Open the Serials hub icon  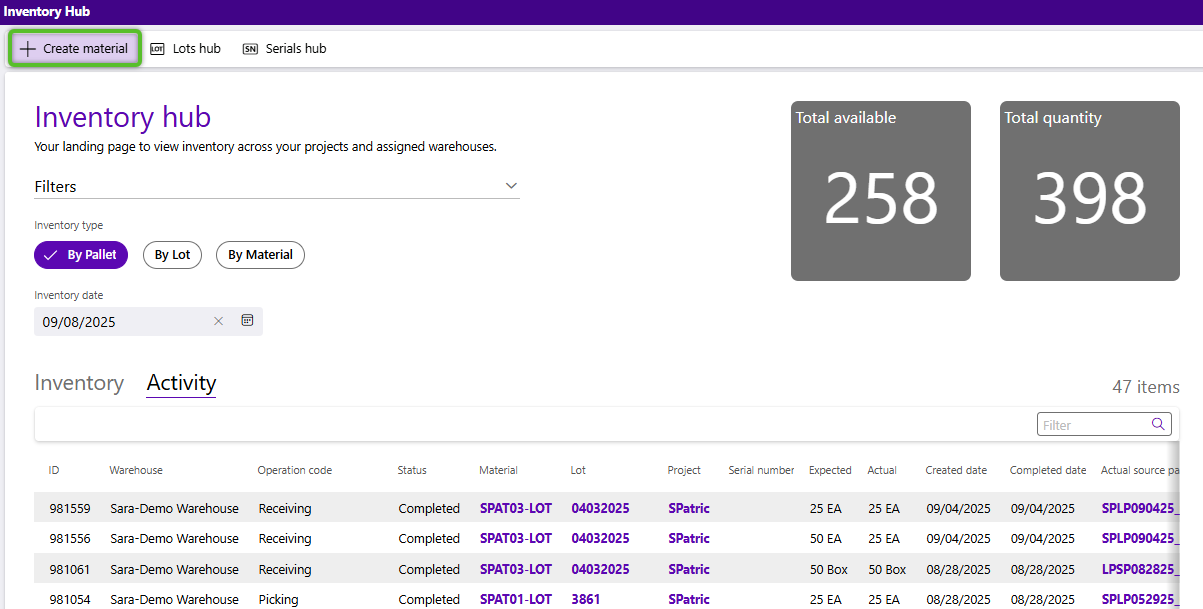pos(250,48)
